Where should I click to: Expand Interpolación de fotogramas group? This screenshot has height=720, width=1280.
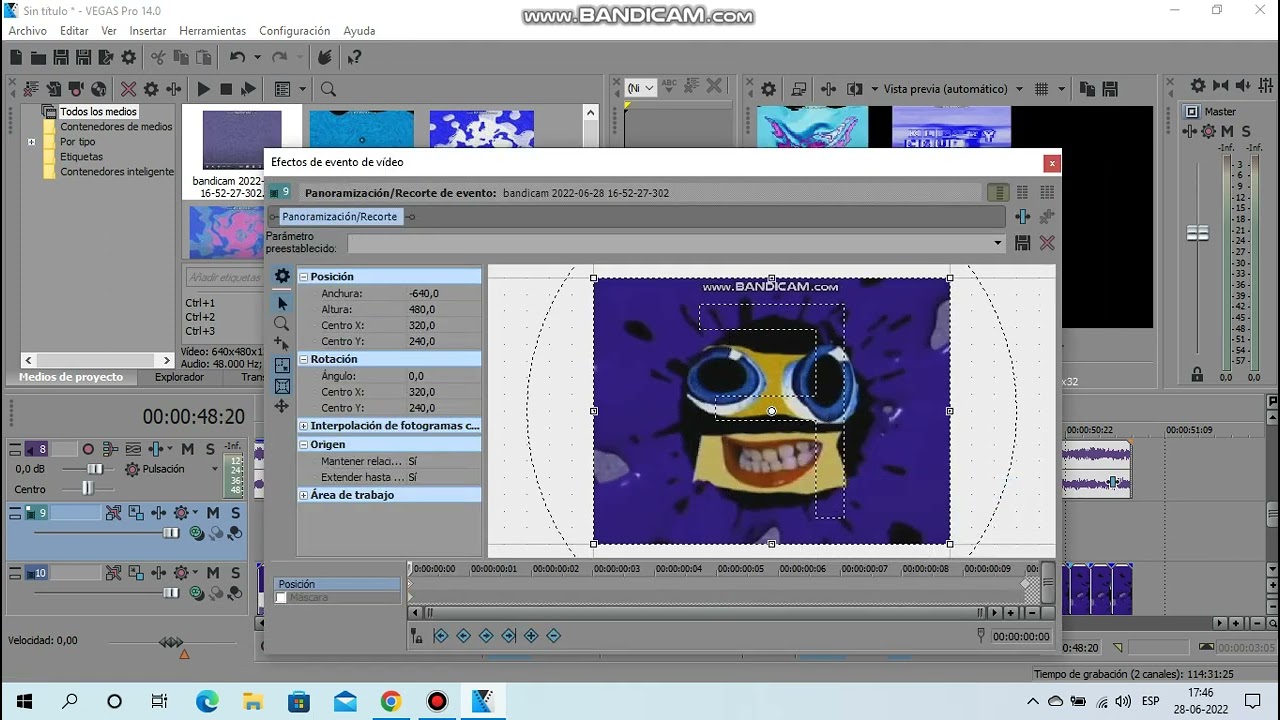(x=303, y=426)
